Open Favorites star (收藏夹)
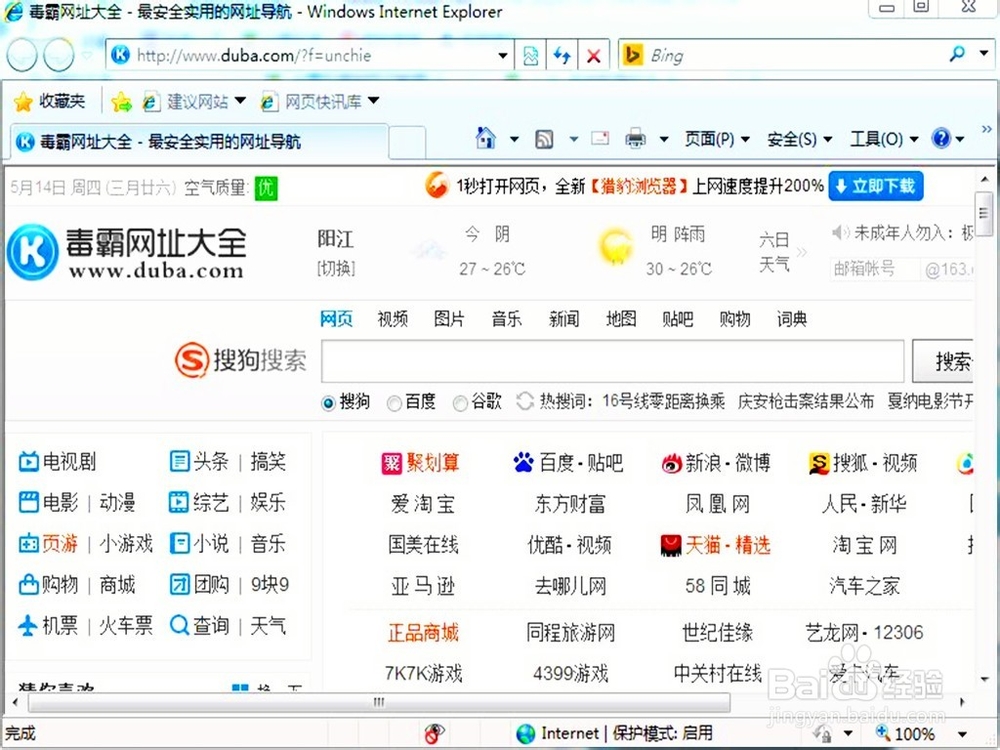1000x750 pixels. [x=49, y=101]
